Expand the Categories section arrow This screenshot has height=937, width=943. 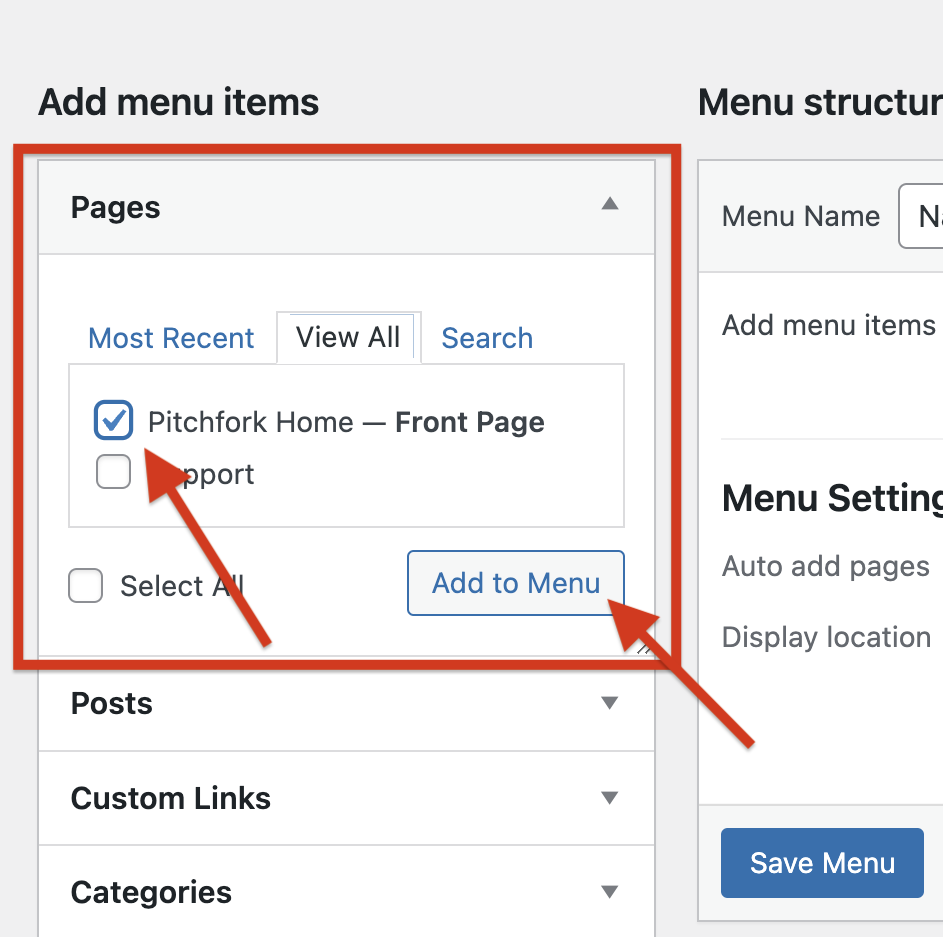(x=610, y=891)
